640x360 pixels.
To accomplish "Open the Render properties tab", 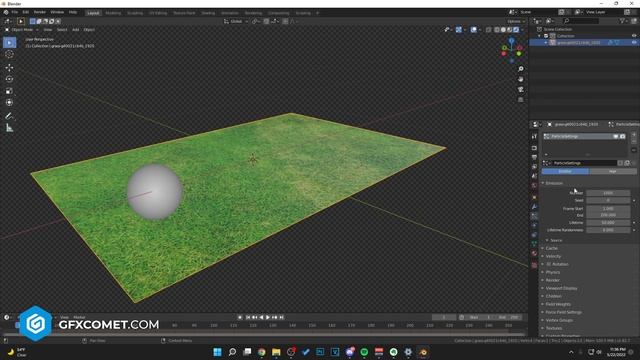I will [534, 148].
